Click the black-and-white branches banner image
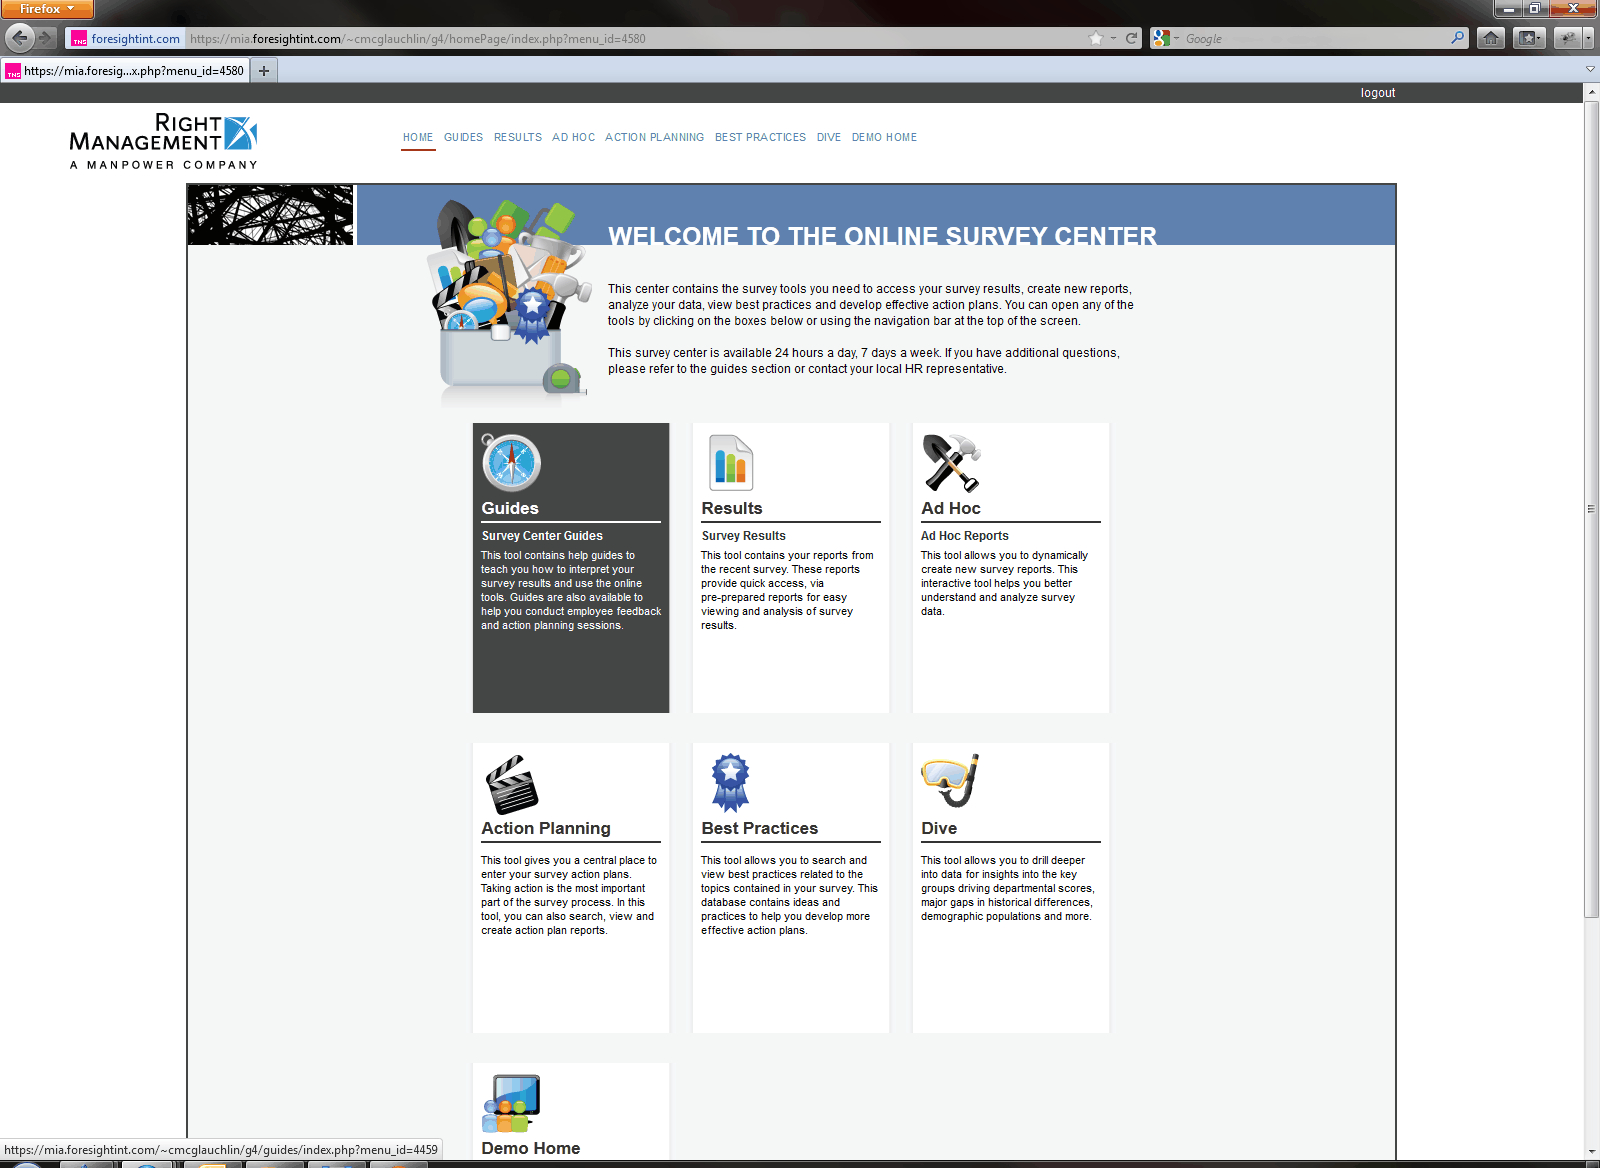This screenshot has height=1168, width=1600. 271,214
